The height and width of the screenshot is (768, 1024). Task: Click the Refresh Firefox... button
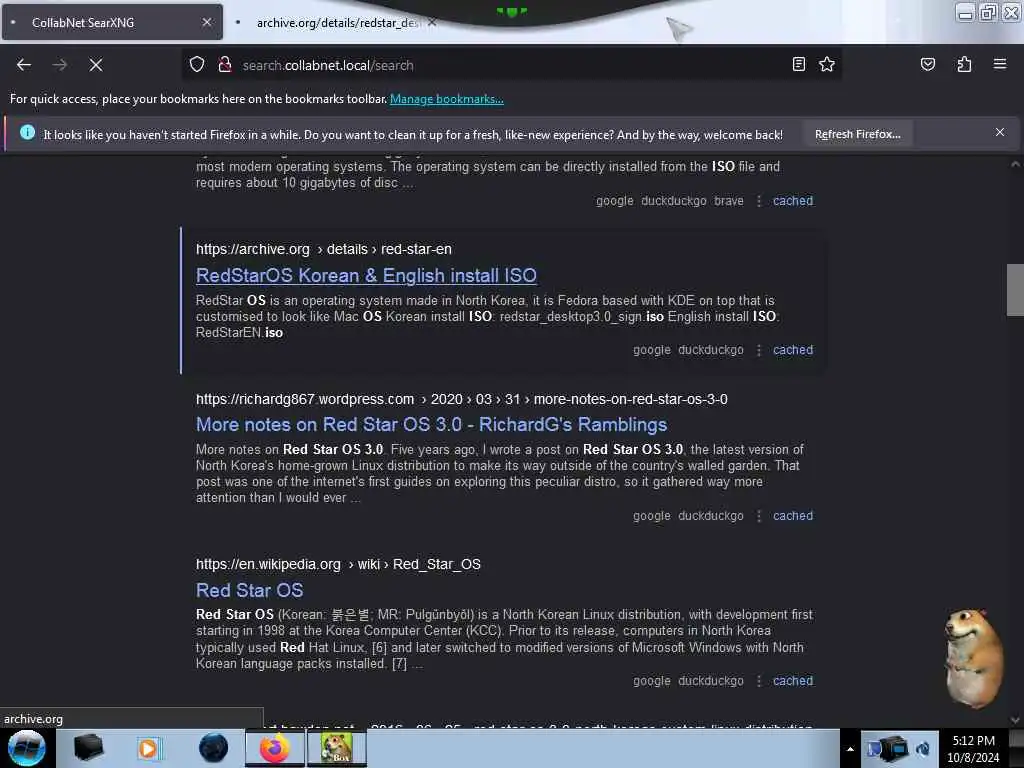coord(857,134)
